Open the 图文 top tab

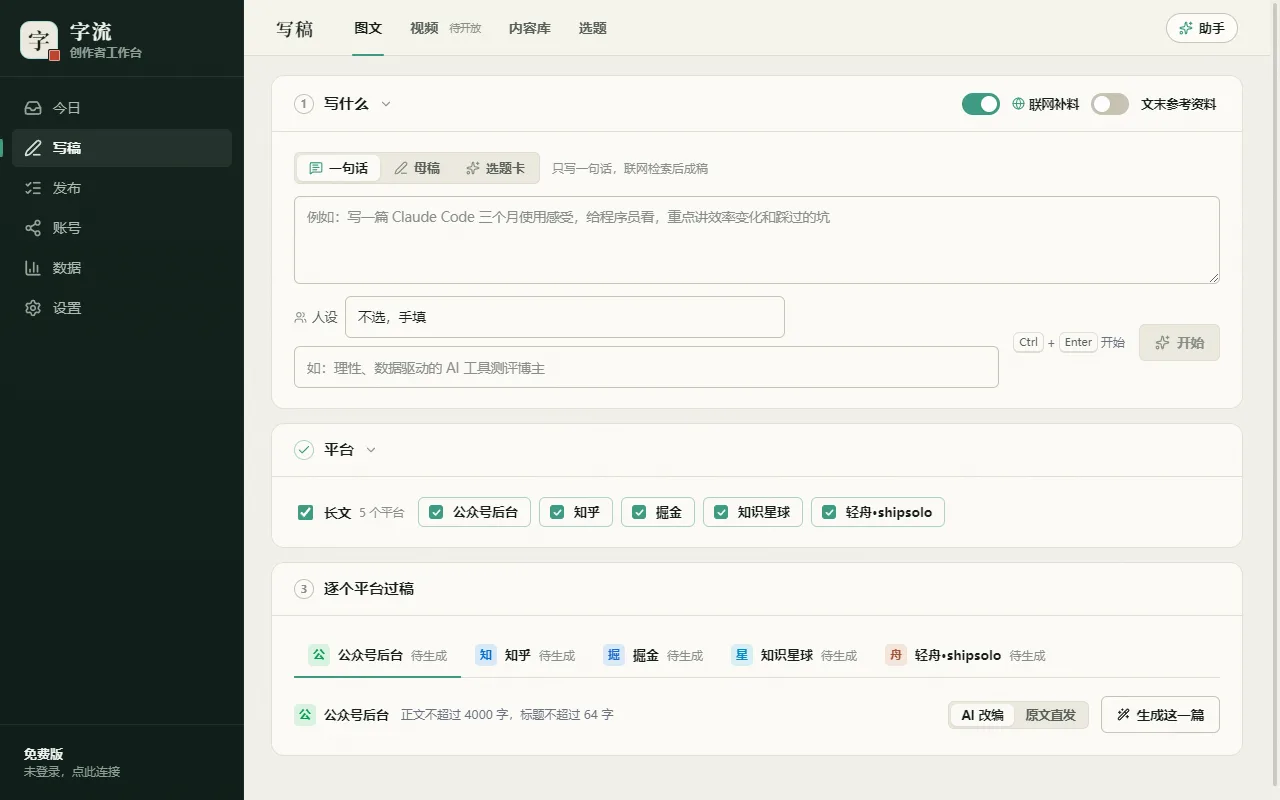tap(368, 28)
